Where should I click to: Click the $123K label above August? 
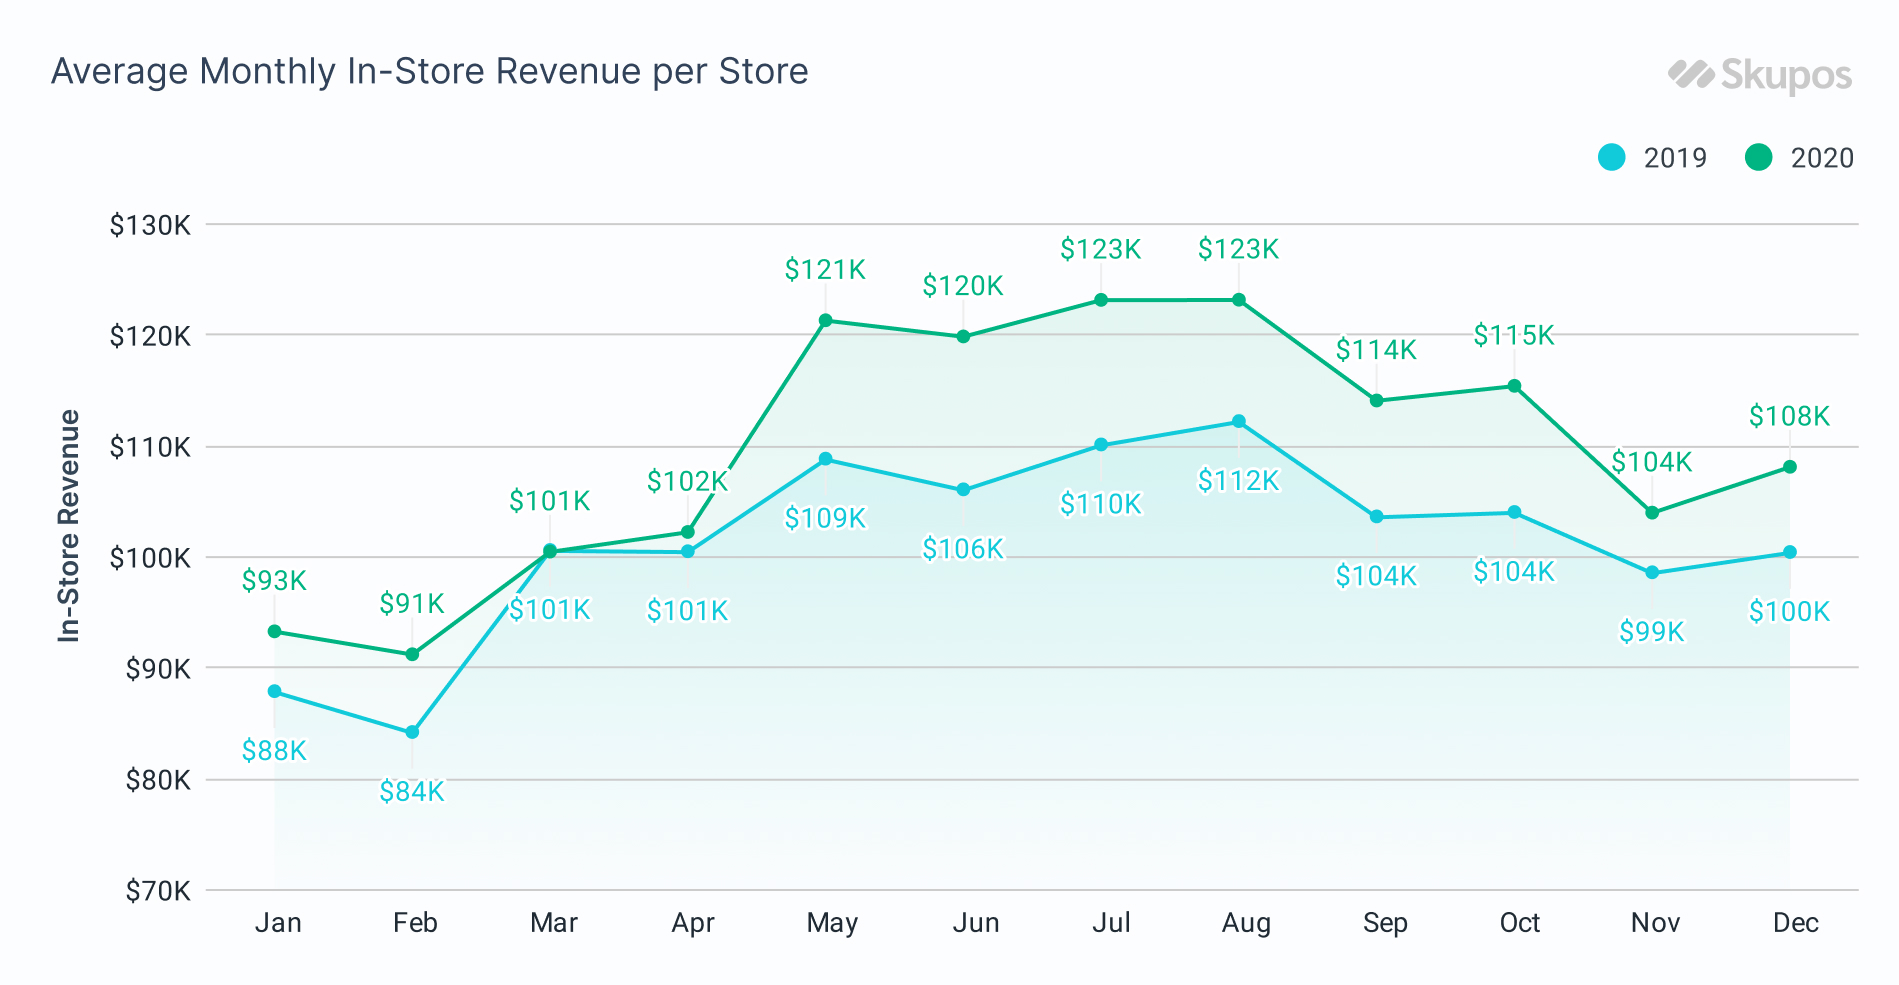click(1239, 249)
